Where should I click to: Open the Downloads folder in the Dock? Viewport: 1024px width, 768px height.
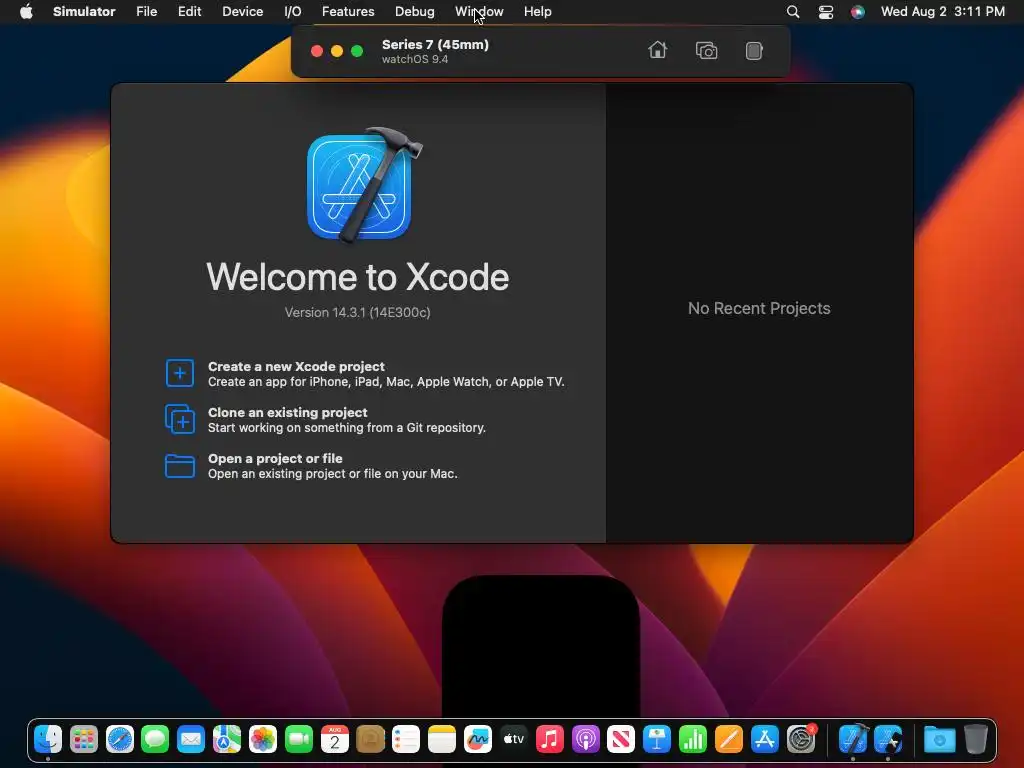[940, 739]
